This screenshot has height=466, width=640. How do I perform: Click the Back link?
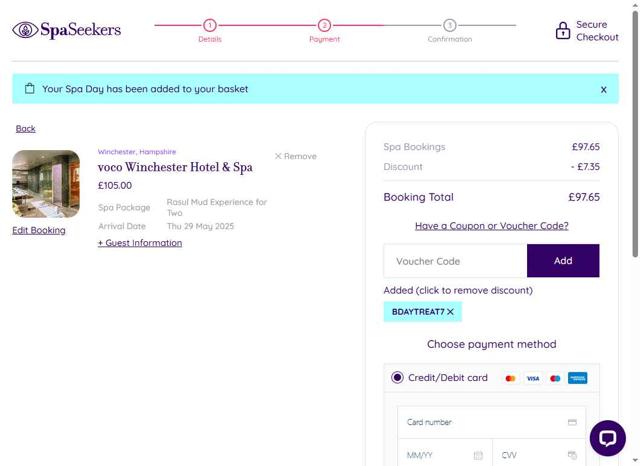26,129
